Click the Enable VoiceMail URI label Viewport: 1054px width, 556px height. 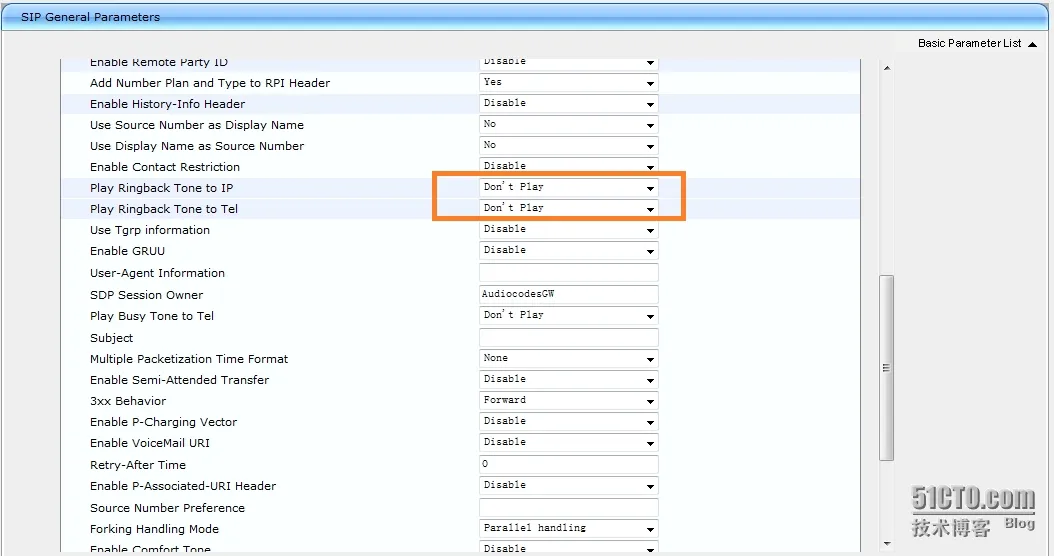[149, 443]
